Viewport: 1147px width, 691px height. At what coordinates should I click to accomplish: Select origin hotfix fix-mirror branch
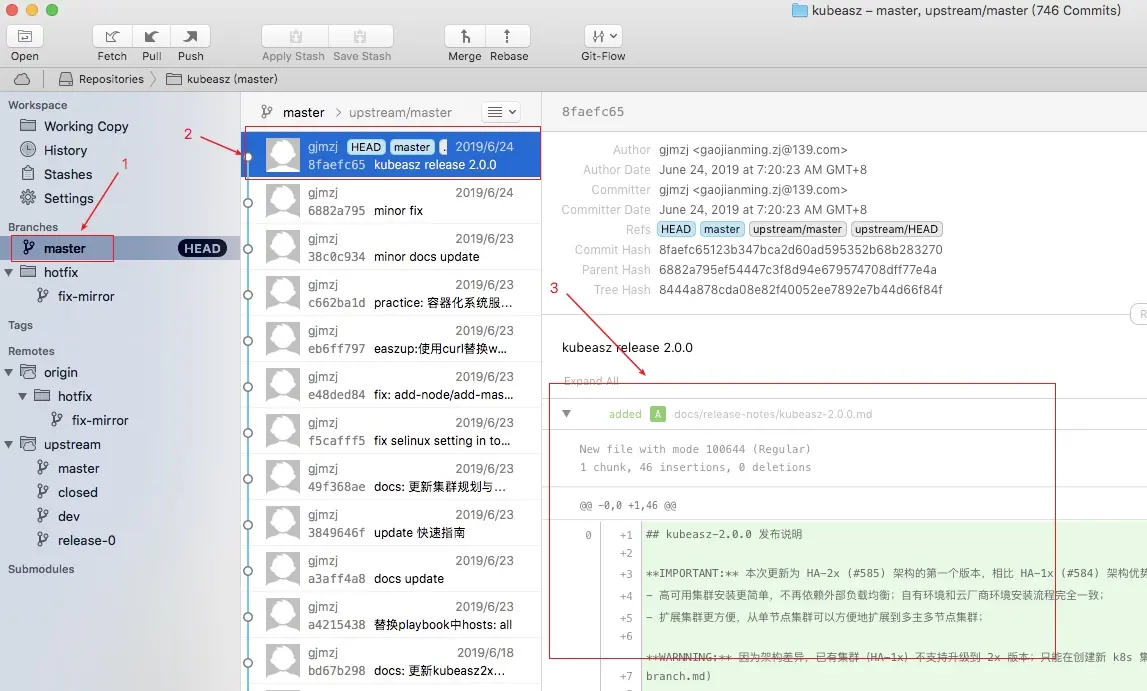tap(99, 420)
